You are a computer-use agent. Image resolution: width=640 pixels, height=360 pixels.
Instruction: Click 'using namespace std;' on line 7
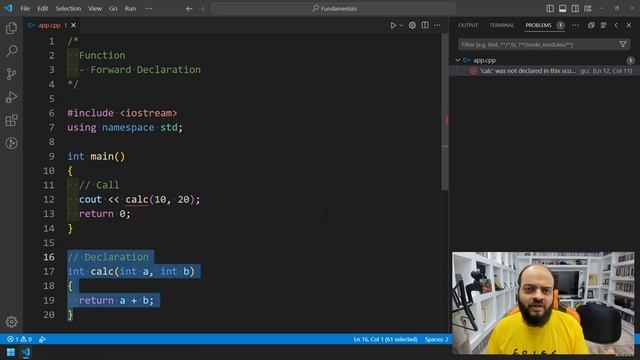[125, 127]
